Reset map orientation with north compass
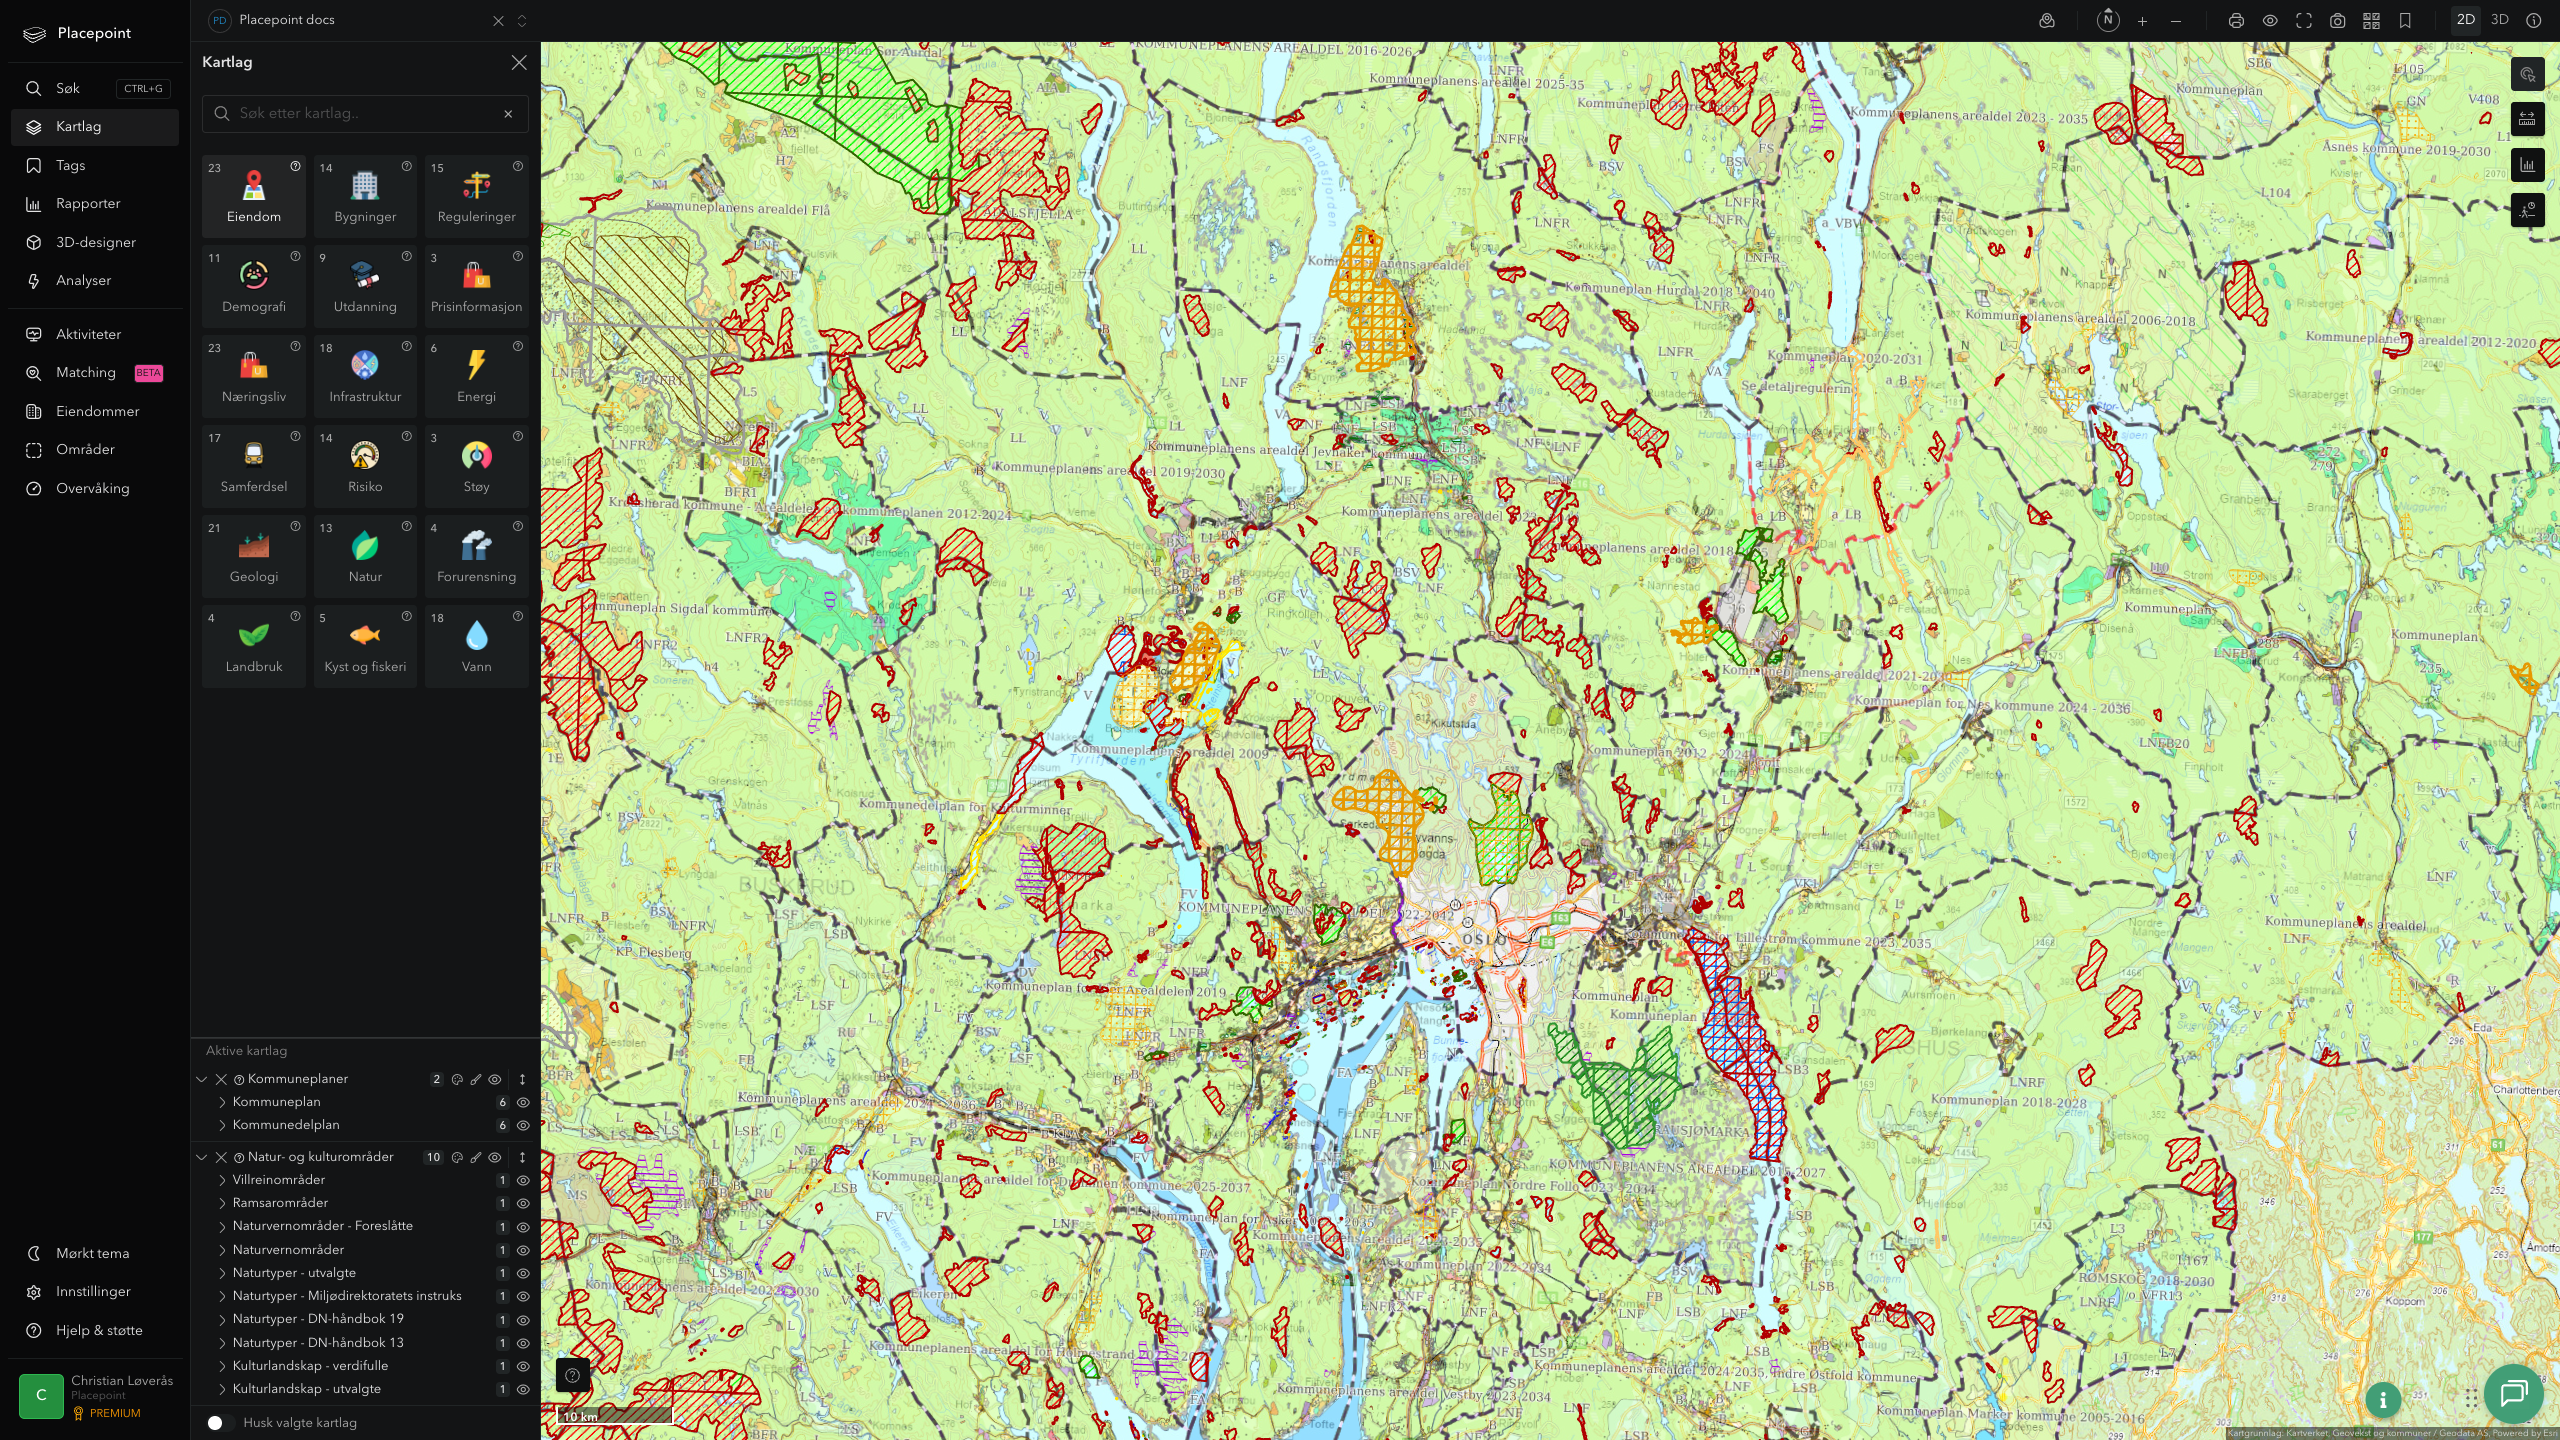The width and height of the screenshot is (2560, 1440). [2108, 20]
